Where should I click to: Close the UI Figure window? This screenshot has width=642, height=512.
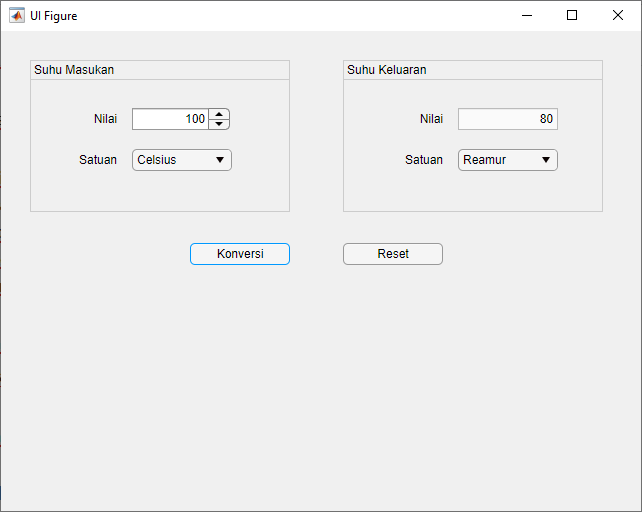click(618, 15)
